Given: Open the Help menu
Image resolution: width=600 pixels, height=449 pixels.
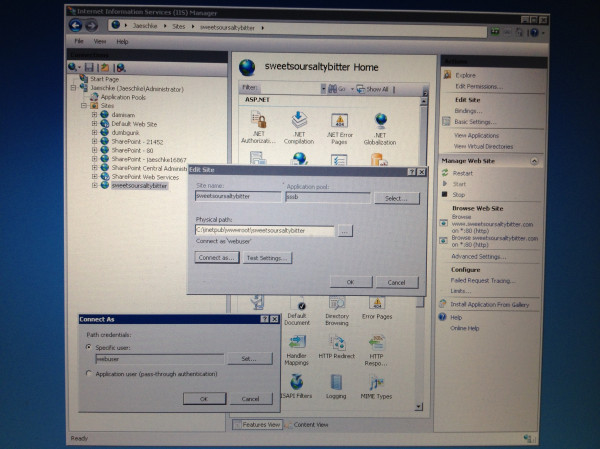Looking at the screenshot, I should point(122,42).
